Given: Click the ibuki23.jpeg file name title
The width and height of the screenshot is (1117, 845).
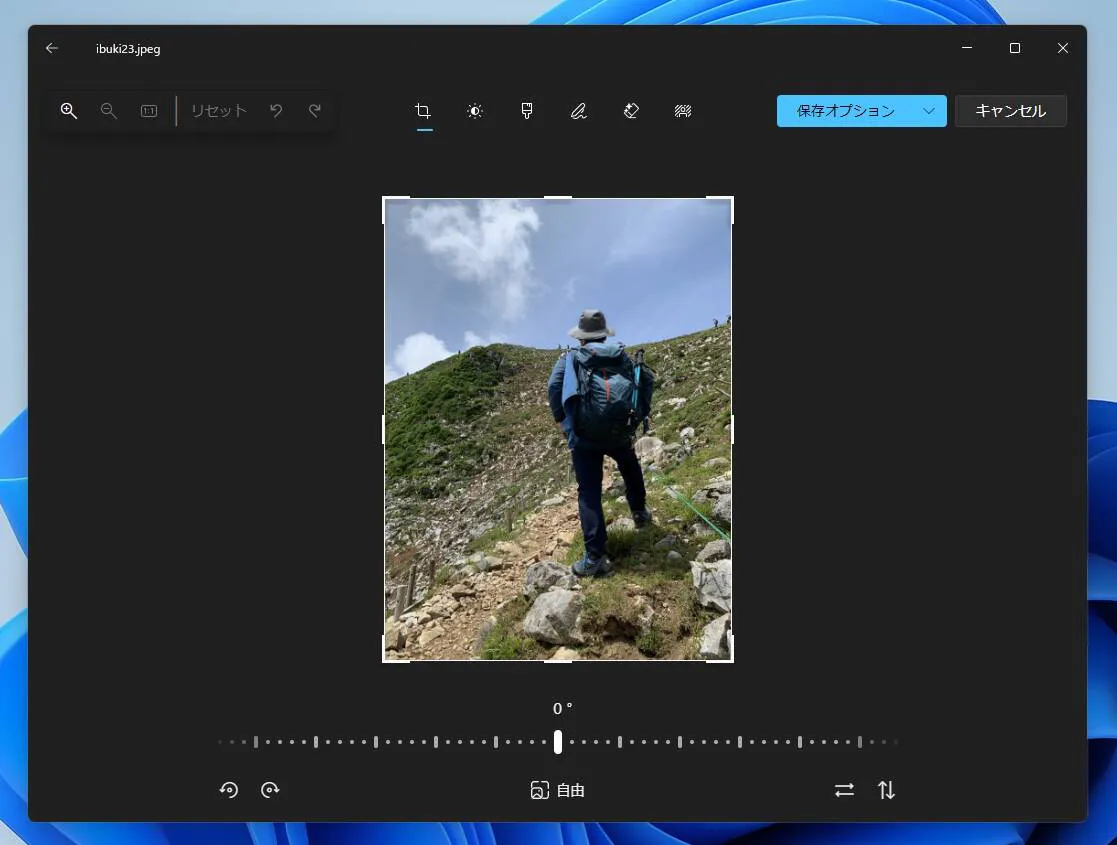Looking at the screenshot, I should [x=128, y=48].
